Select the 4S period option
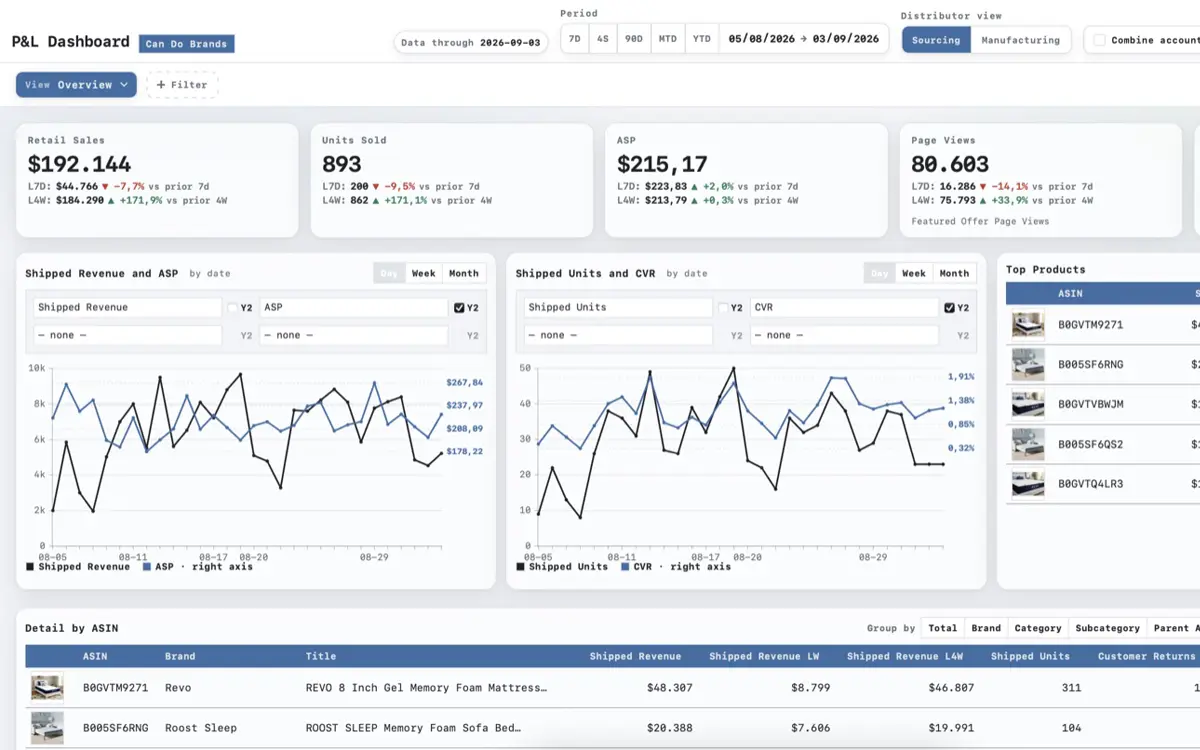 (602, 39)
